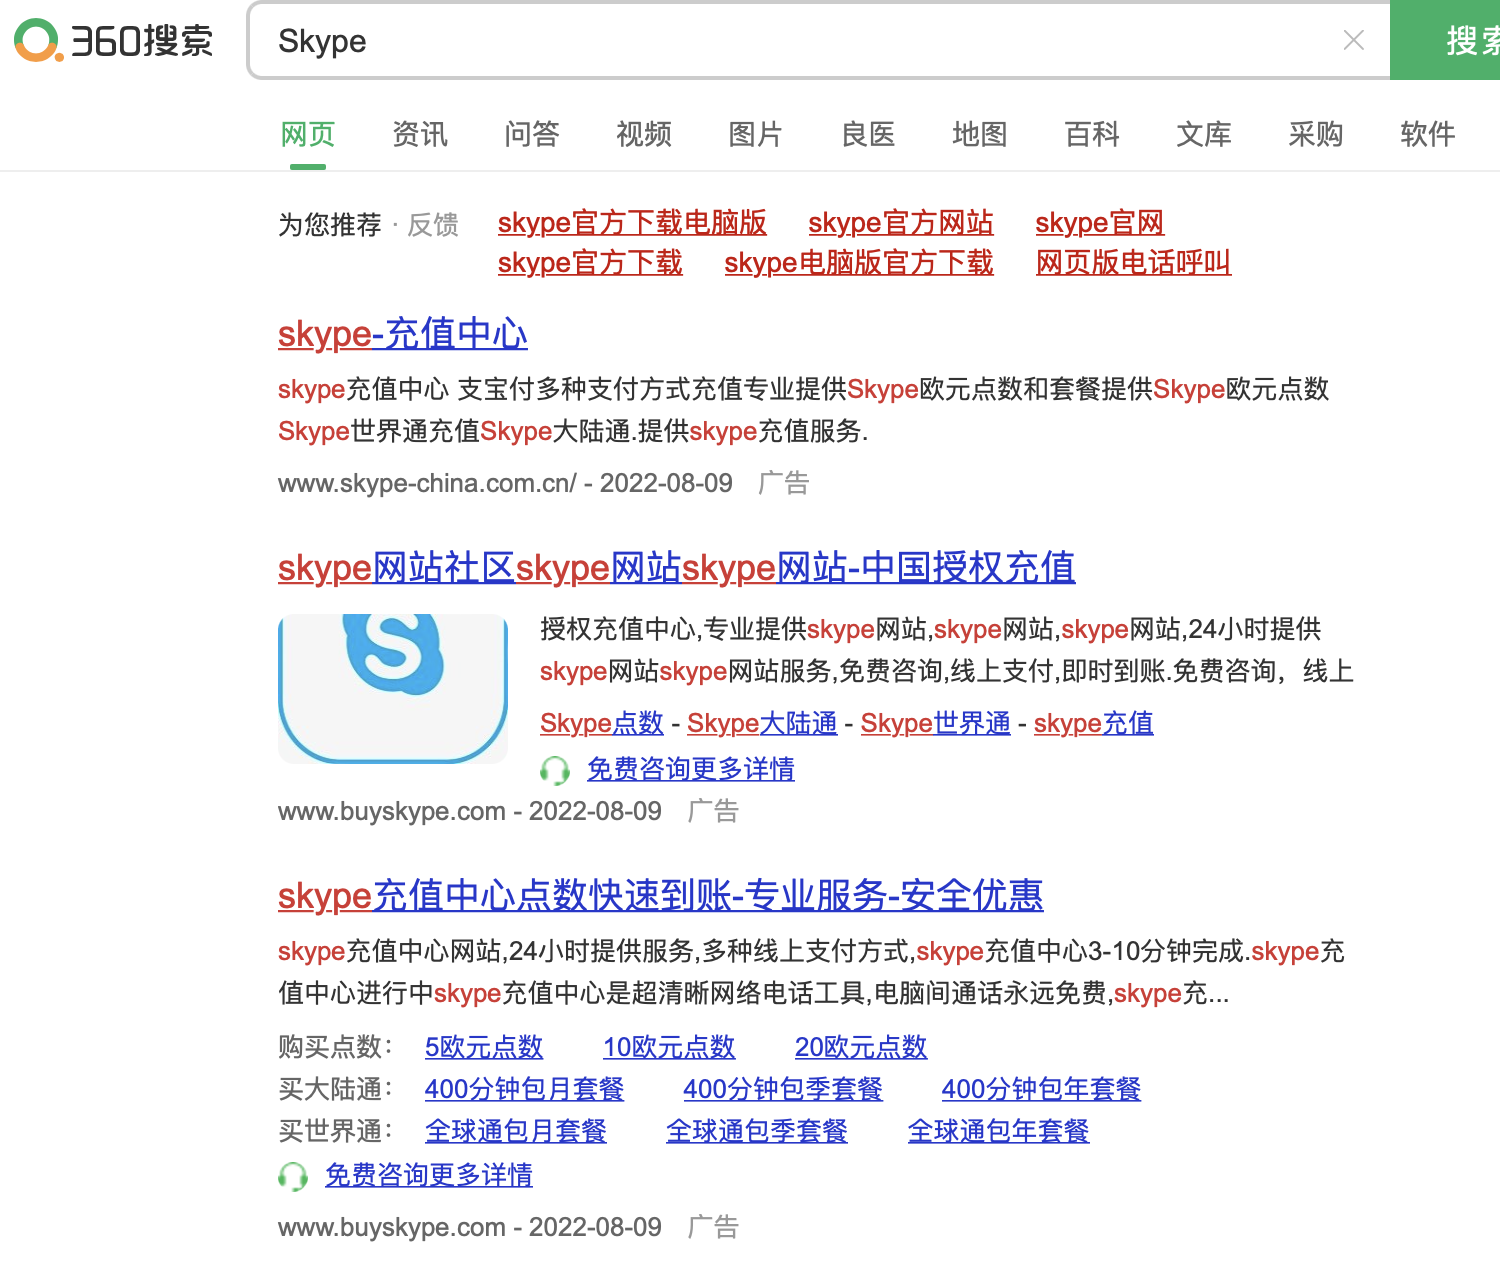Open the 软件 tab

[1428, 134]
